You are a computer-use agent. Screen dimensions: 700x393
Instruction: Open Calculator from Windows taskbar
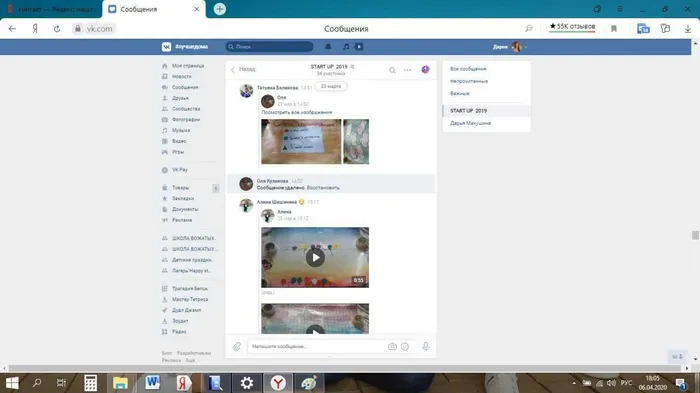(x=91, y=383)
